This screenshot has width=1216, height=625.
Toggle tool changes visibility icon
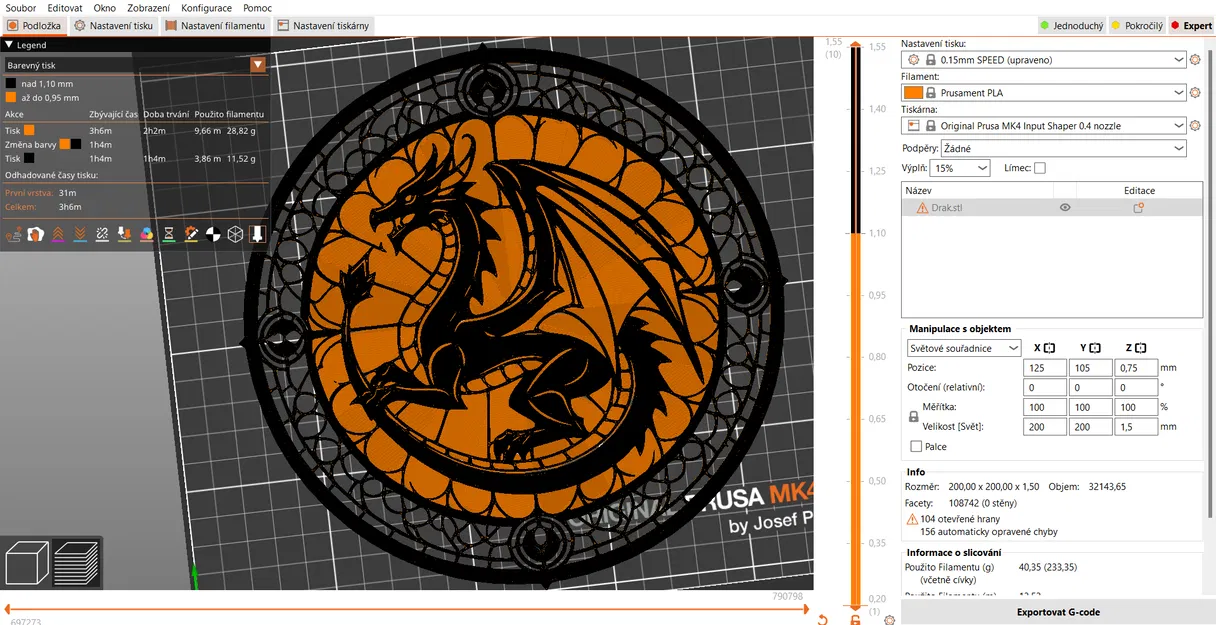coord(124,234)
